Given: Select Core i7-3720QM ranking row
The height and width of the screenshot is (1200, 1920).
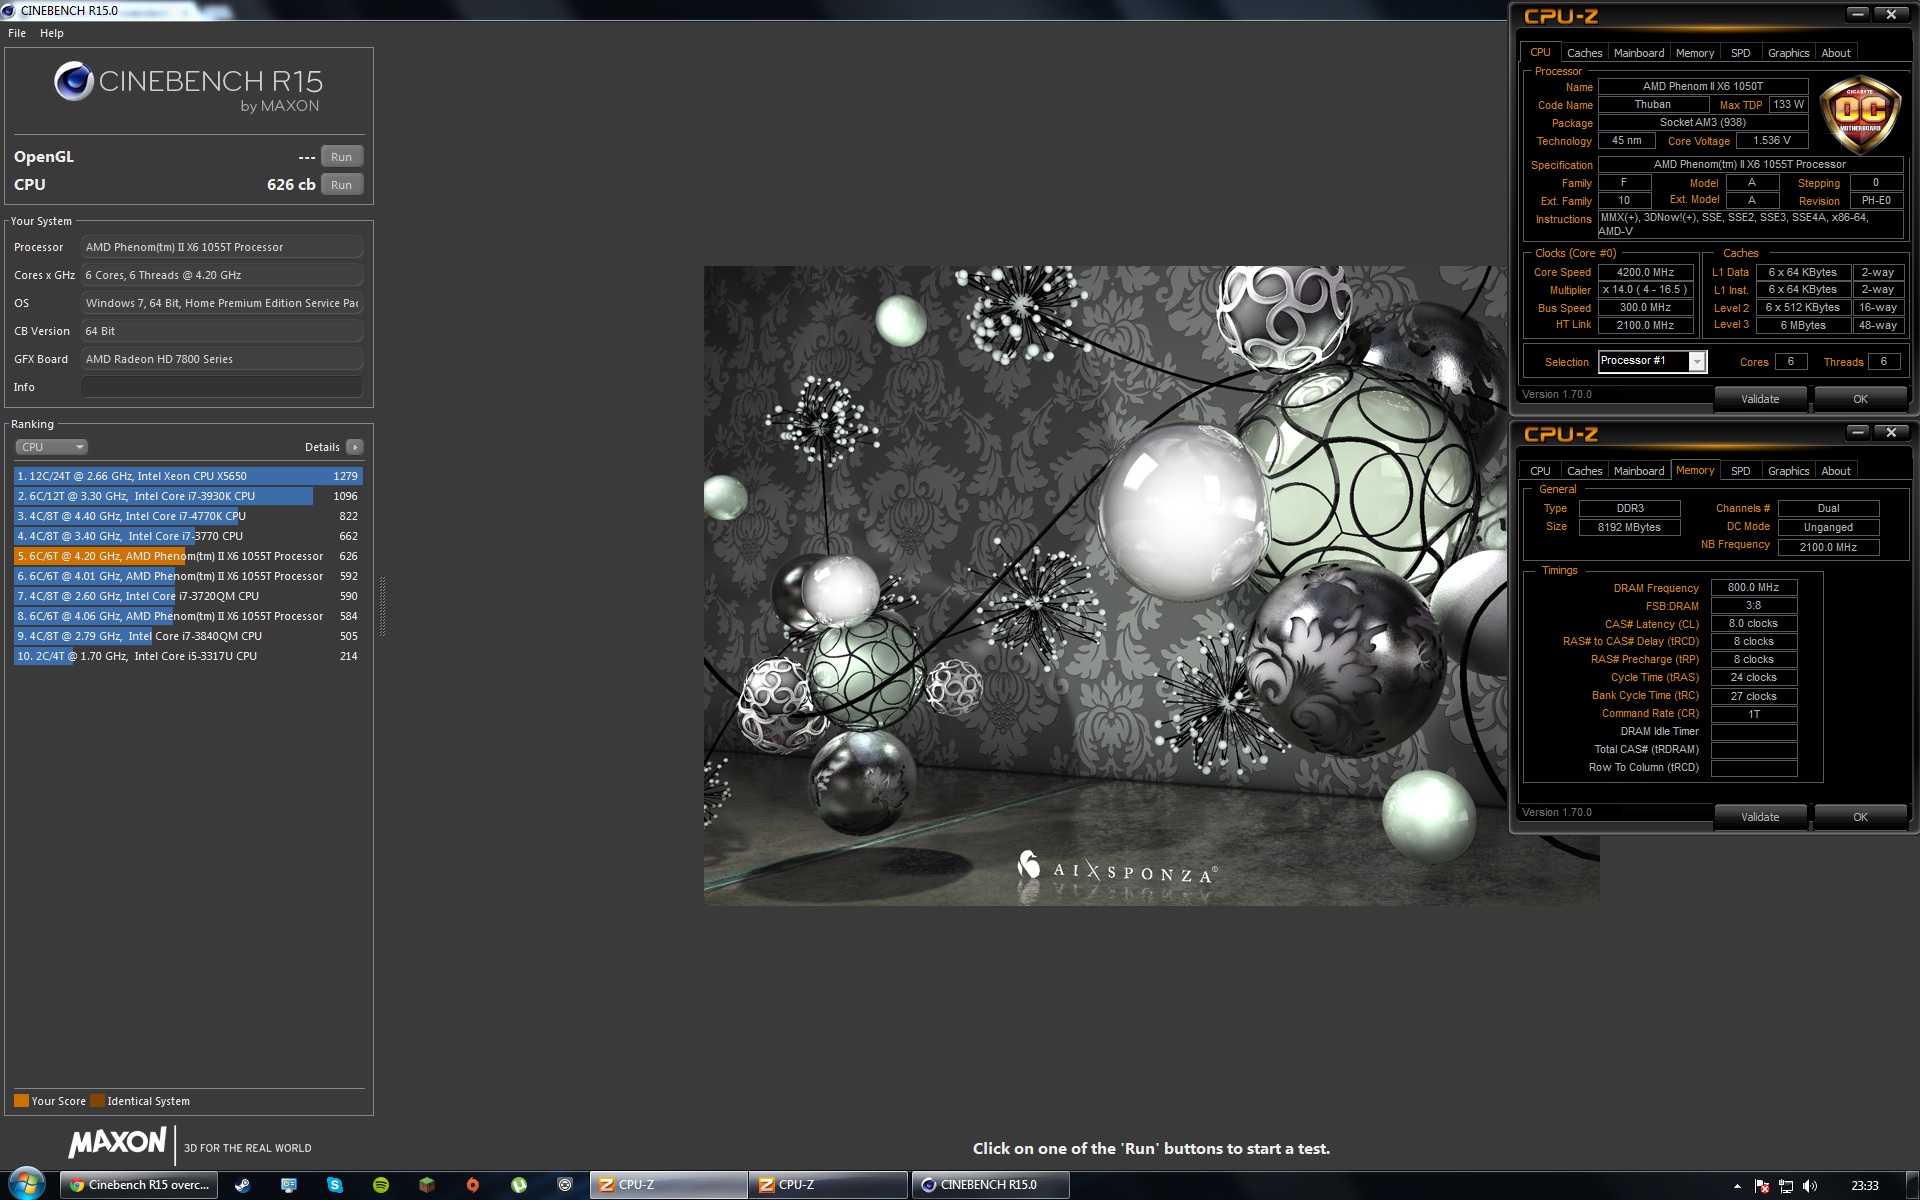Looking at the screenshot, I should tap(188, 596).
